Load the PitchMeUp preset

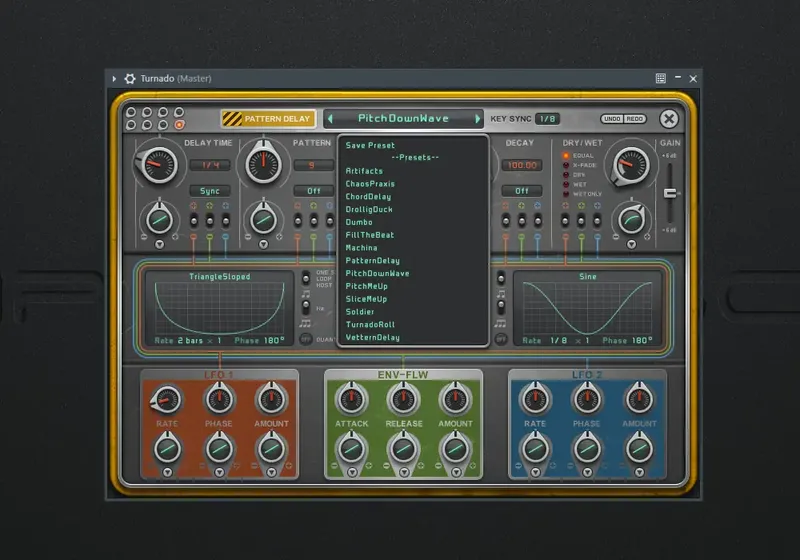366,286
